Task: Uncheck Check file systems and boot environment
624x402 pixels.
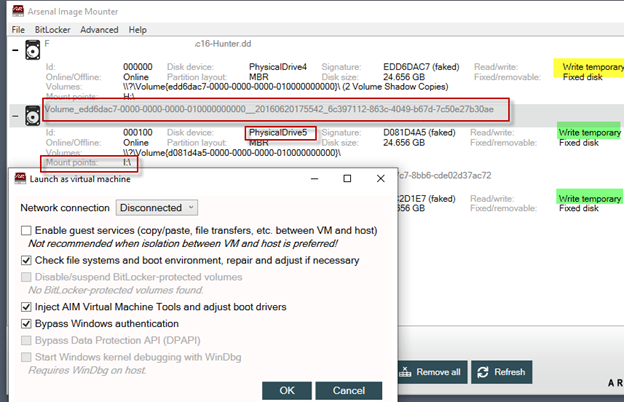Action: 26,260
